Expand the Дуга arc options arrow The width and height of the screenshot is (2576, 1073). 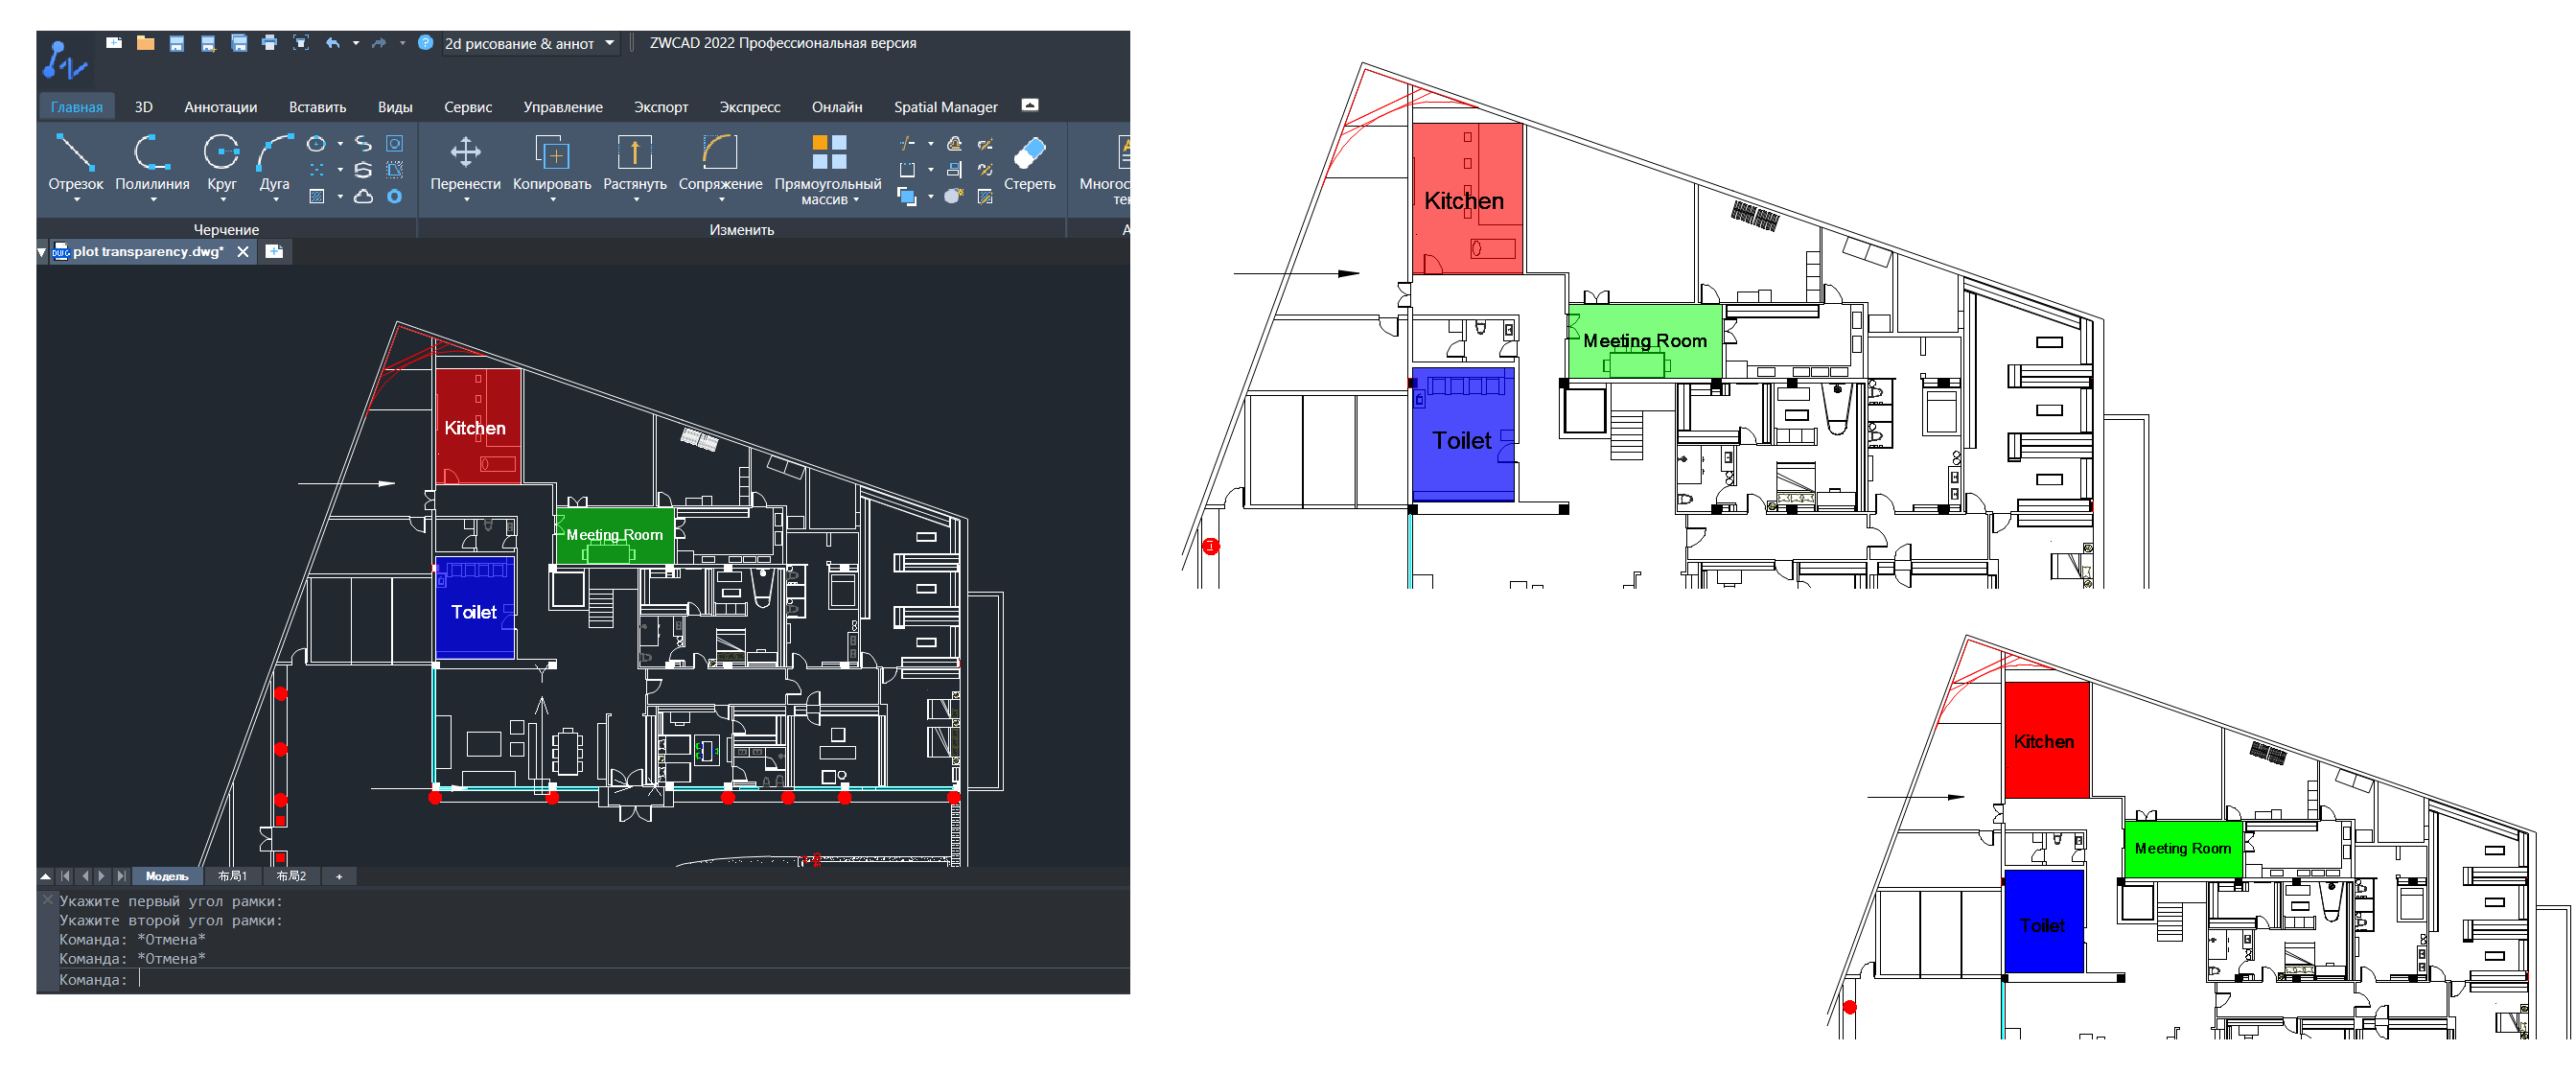275,200
